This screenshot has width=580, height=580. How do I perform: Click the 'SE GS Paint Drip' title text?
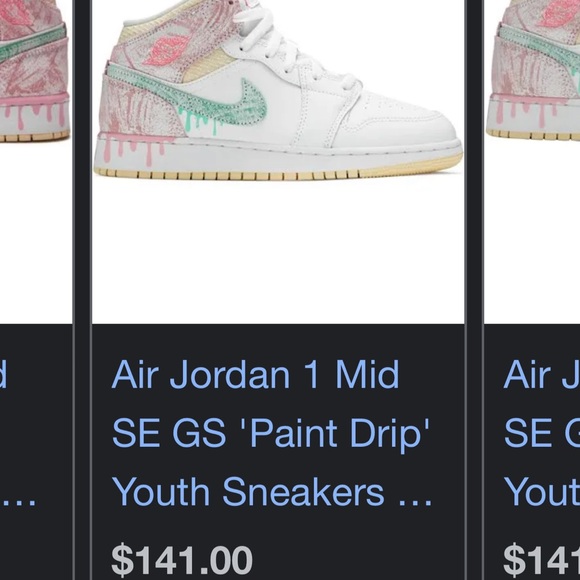click(x=270, y=433)
